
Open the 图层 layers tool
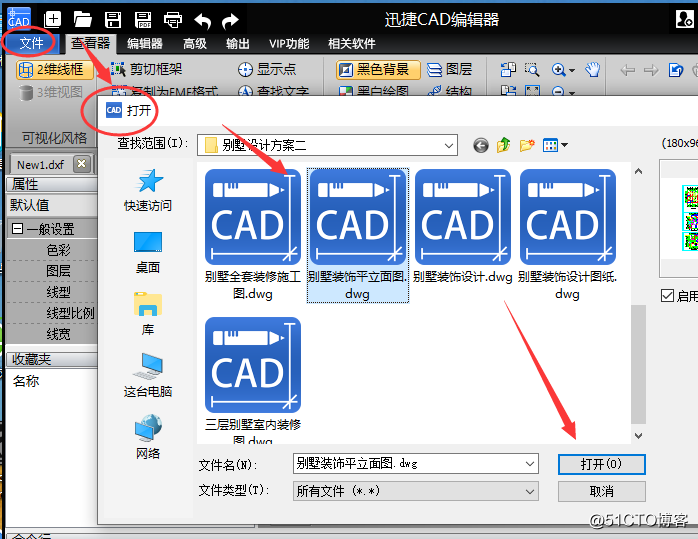(x=449, y=69)
